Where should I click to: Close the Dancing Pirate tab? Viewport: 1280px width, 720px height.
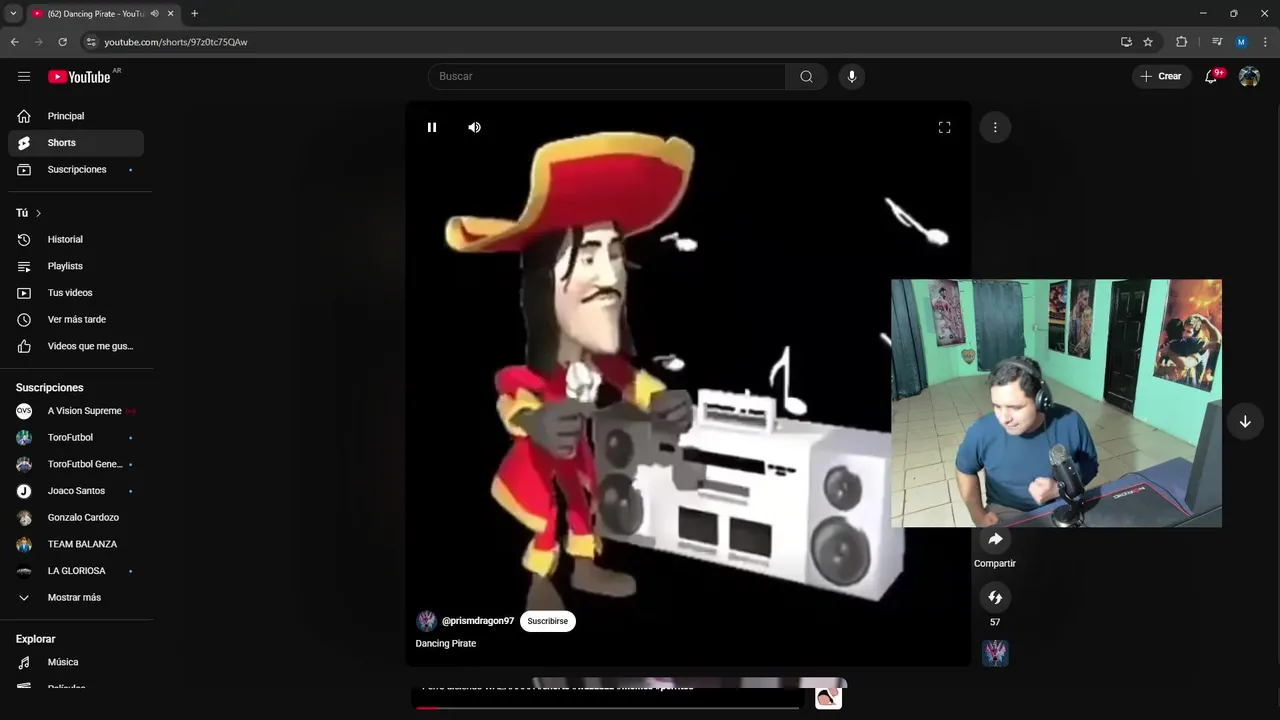(x=170, y=14)
